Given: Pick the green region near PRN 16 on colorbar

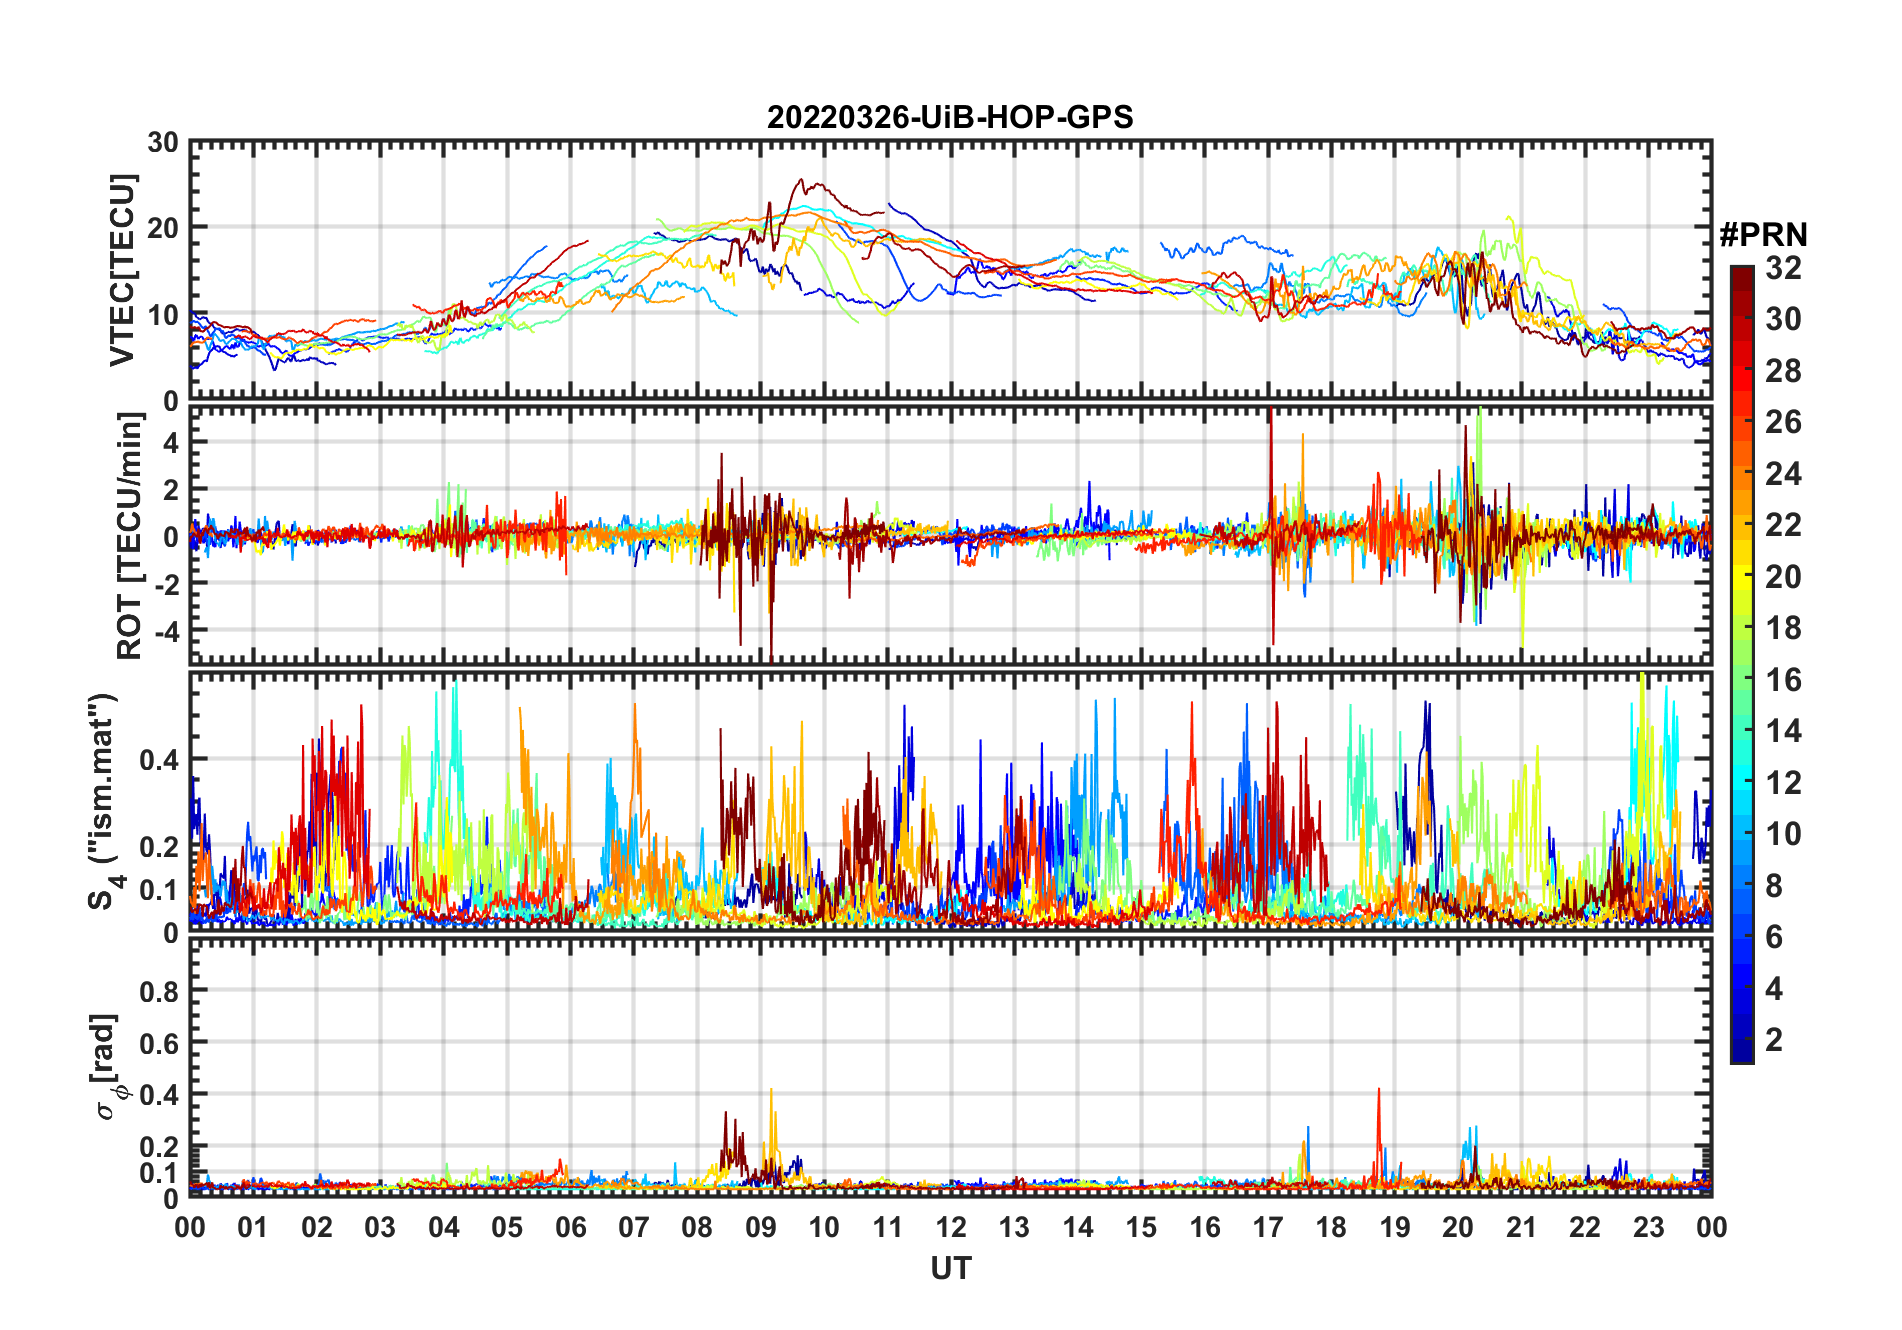Looking at the screenshot, I should point(1742,680).
